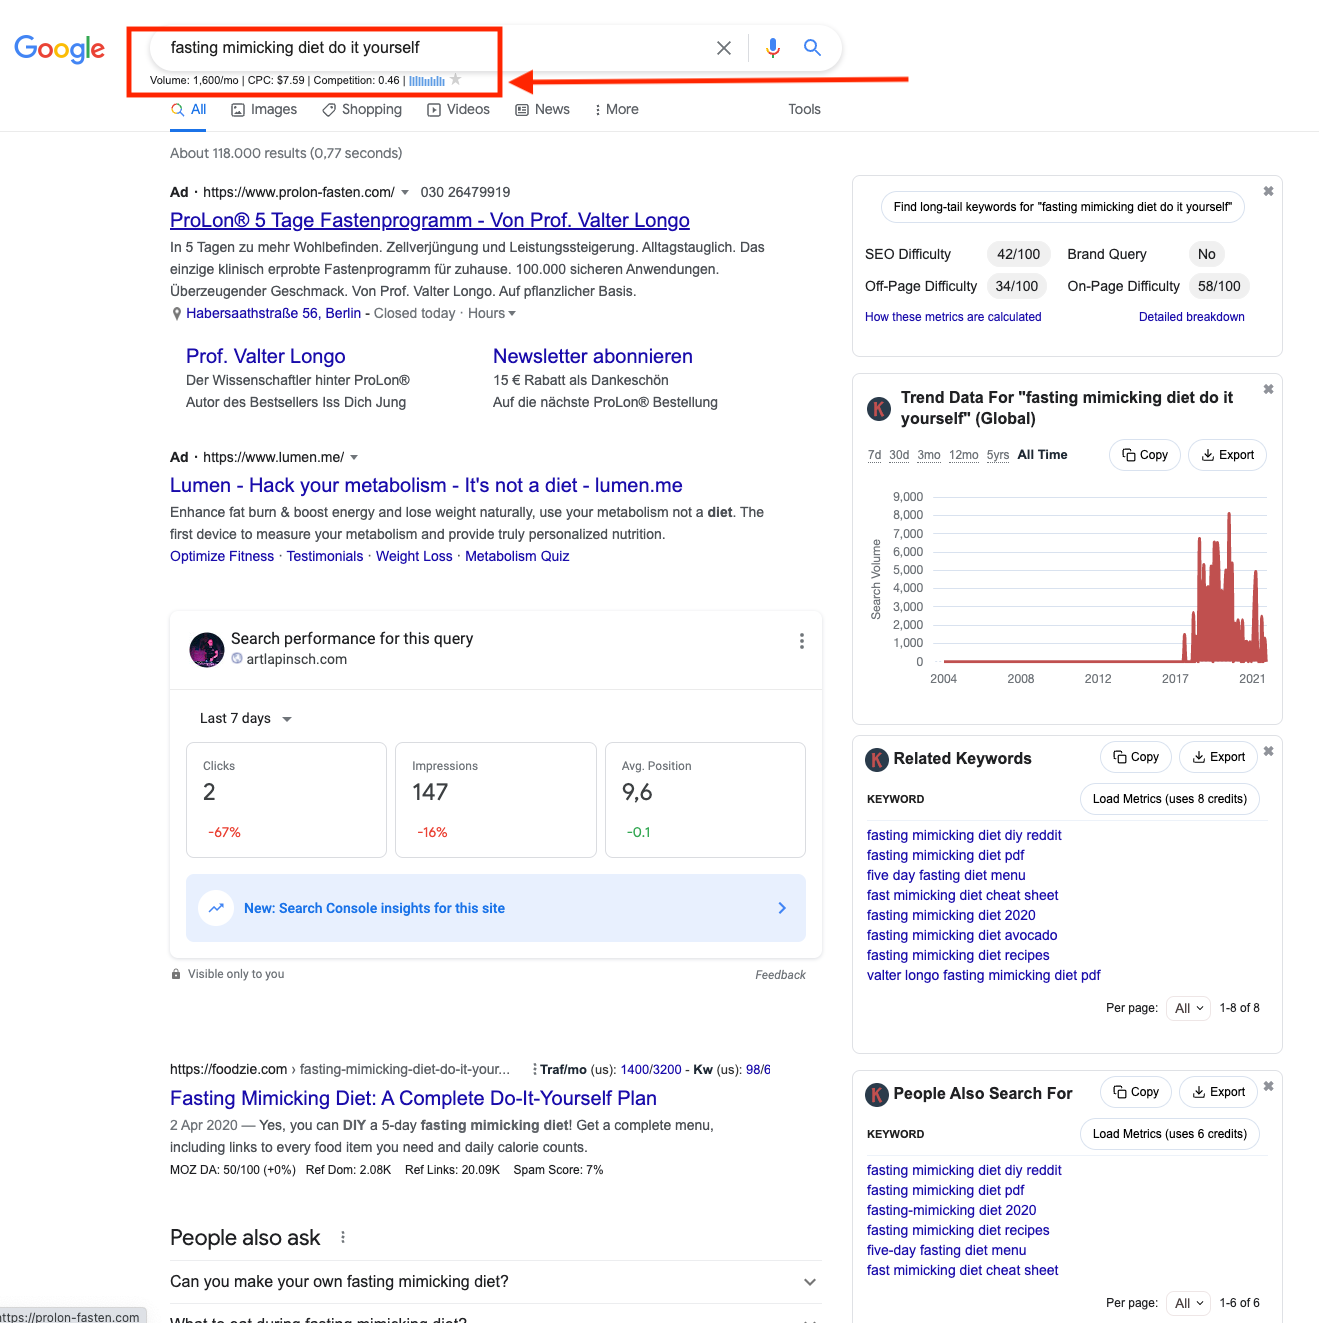The width and height of the screenshot is (1319, 1323).
Task: Expand the Hours dropdown for Berlin location
Action: click(492, 314)
